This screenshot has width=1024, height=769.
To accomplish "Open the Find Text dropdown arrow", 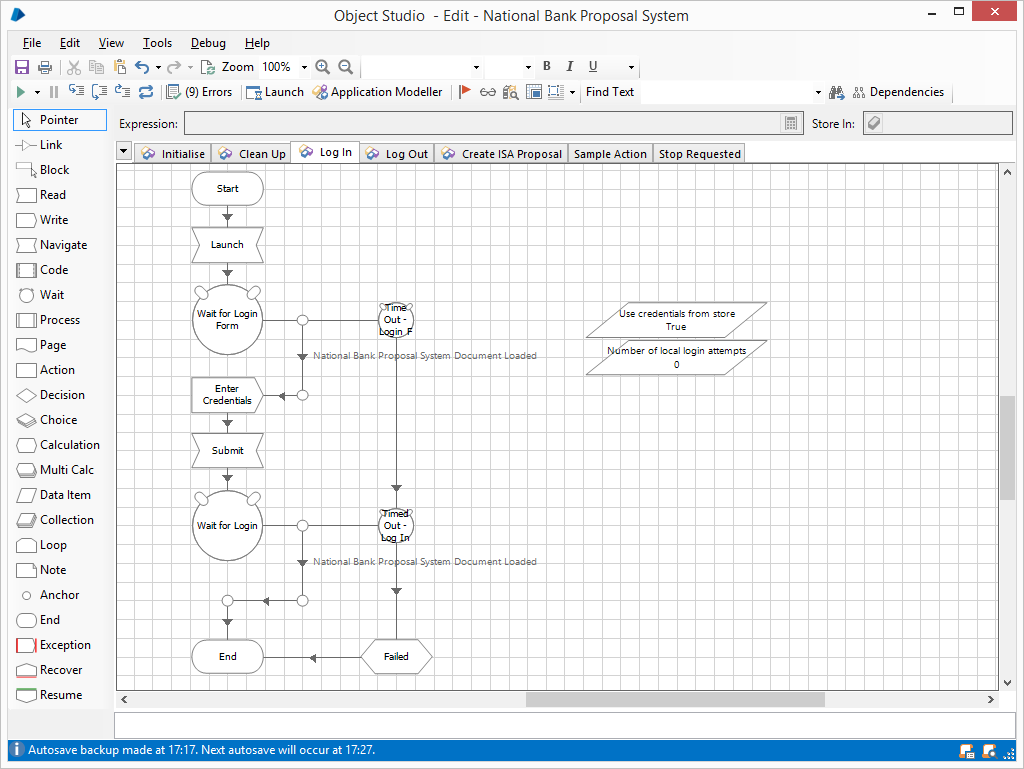I will click(818, 92).
